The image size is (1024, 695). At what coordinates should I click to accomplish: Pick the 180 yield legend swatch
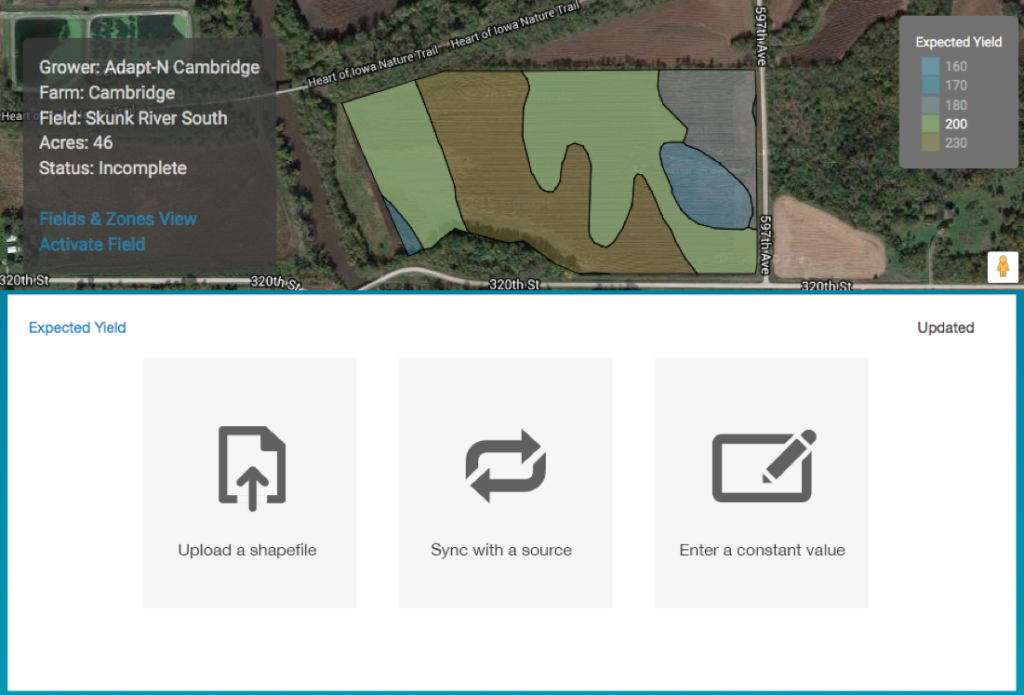click(930, 105)
